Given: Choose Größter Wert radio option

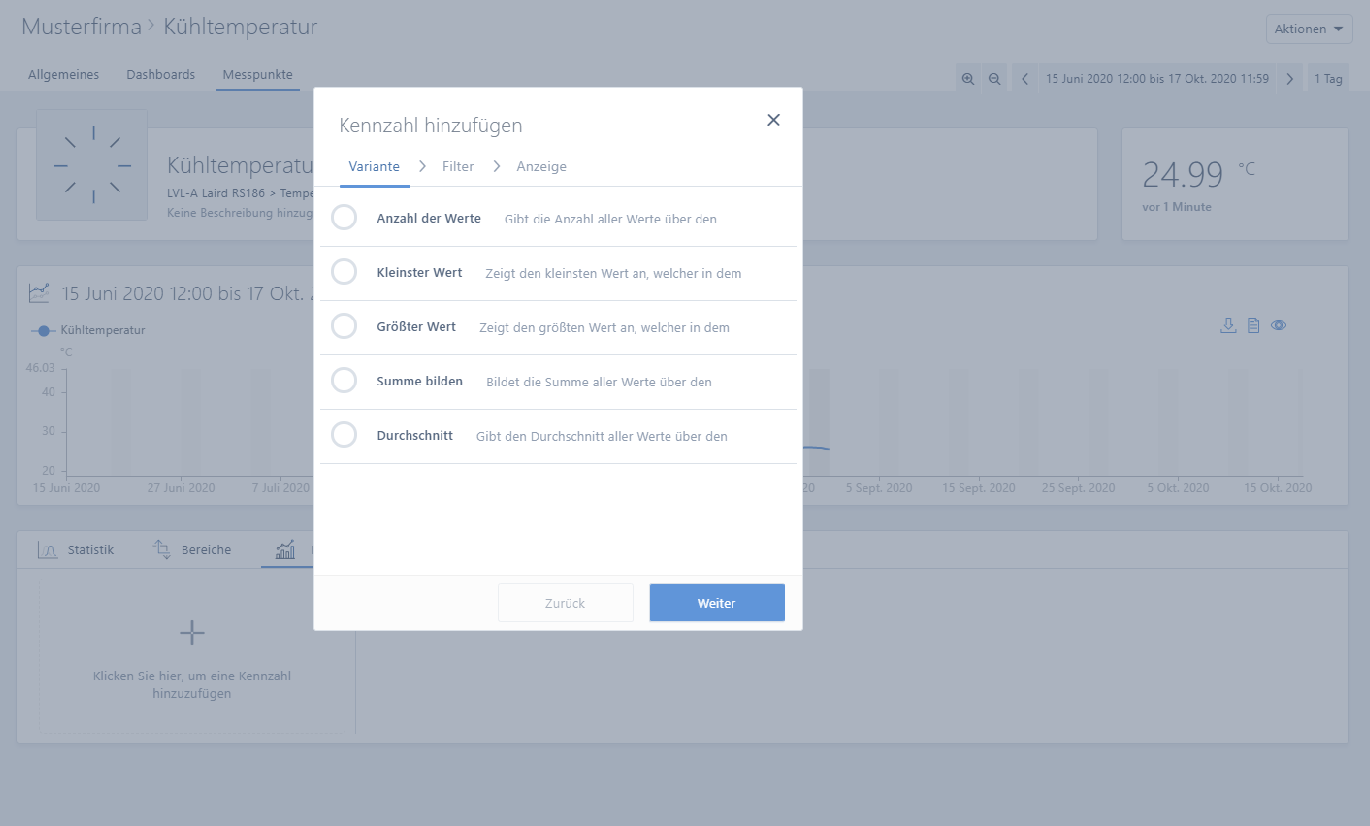Looking at the screenshot, I should click(x=344, y=326).
